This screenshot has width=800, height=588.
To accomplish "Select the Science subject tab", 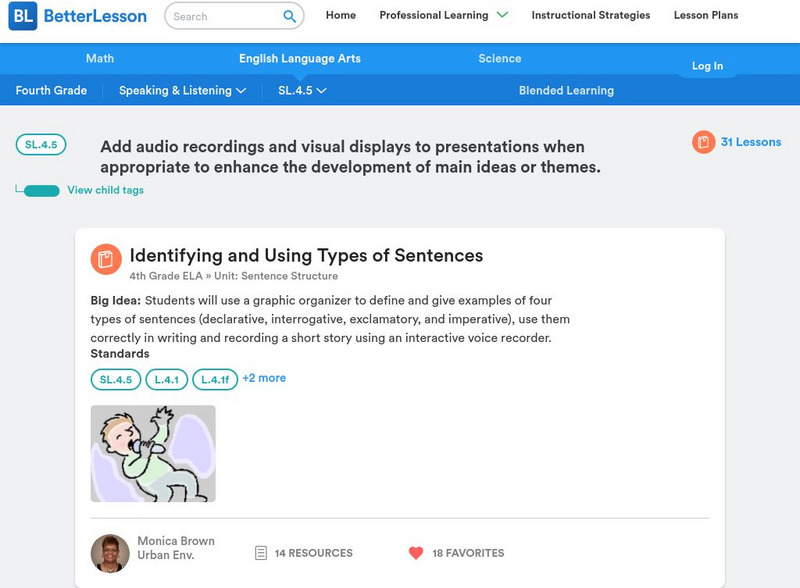I will 500,59.
